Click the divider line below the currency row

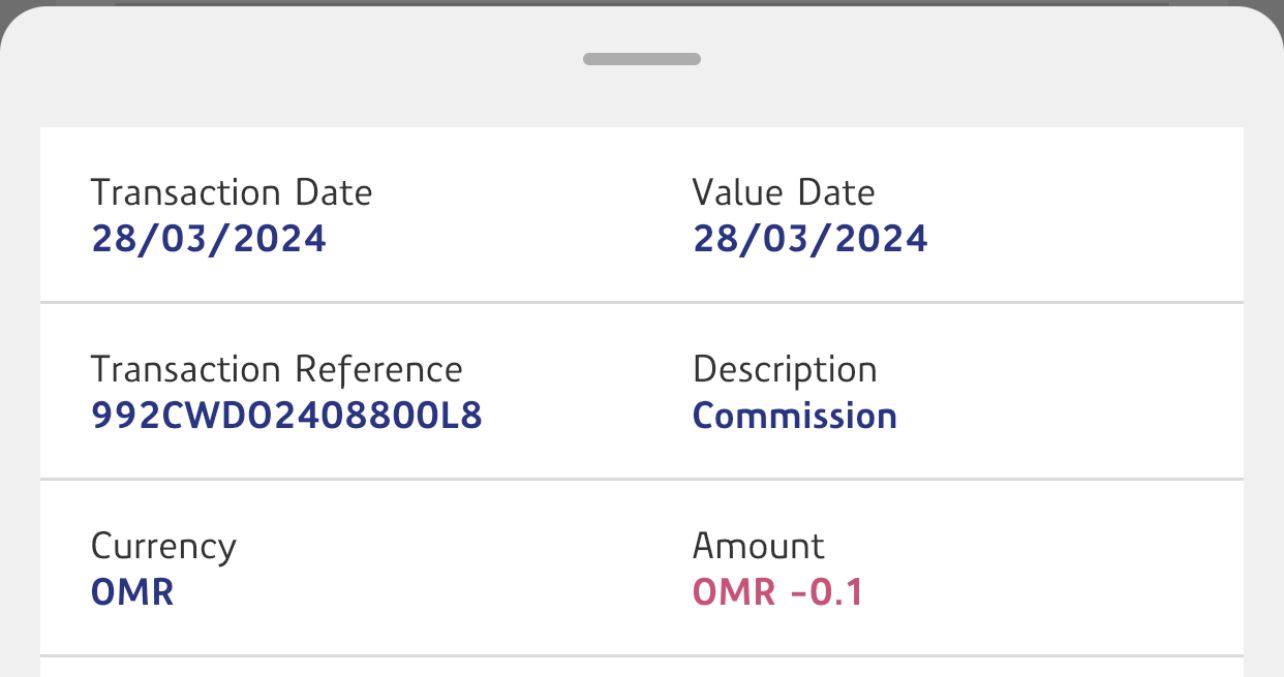(x=641, y=656)
